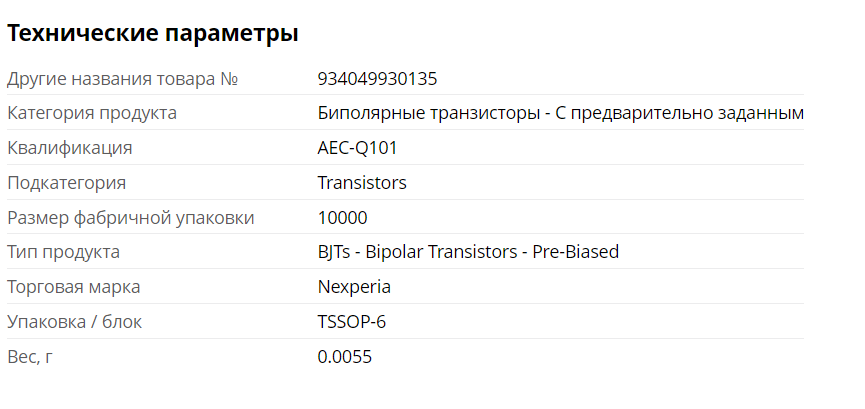
Task: Click the Технические параметры heading
Action: pos(153,33)
